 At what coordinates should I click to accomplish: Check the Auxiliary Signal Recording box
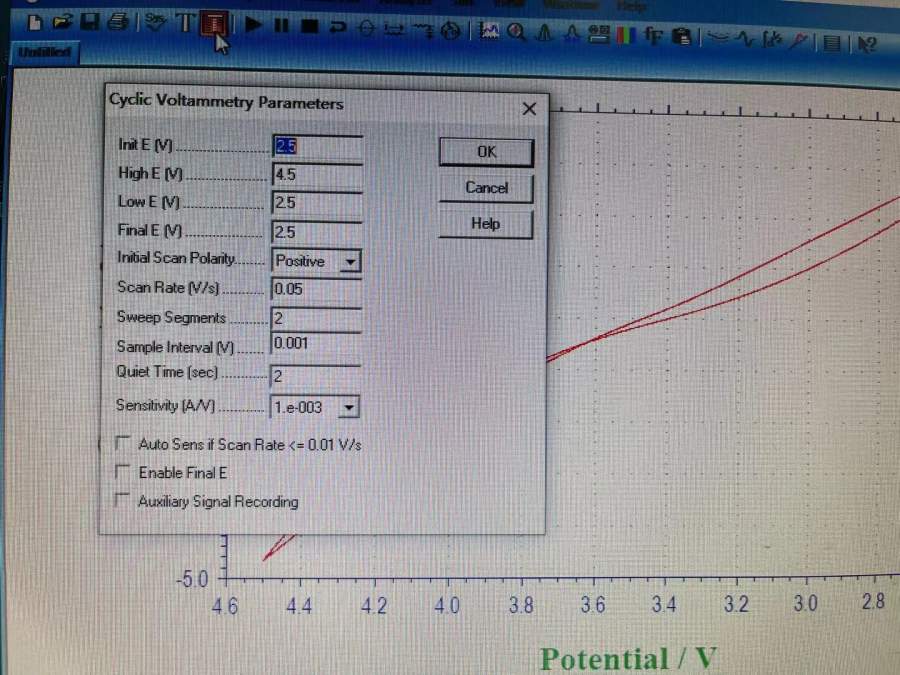tap(124, 501)
